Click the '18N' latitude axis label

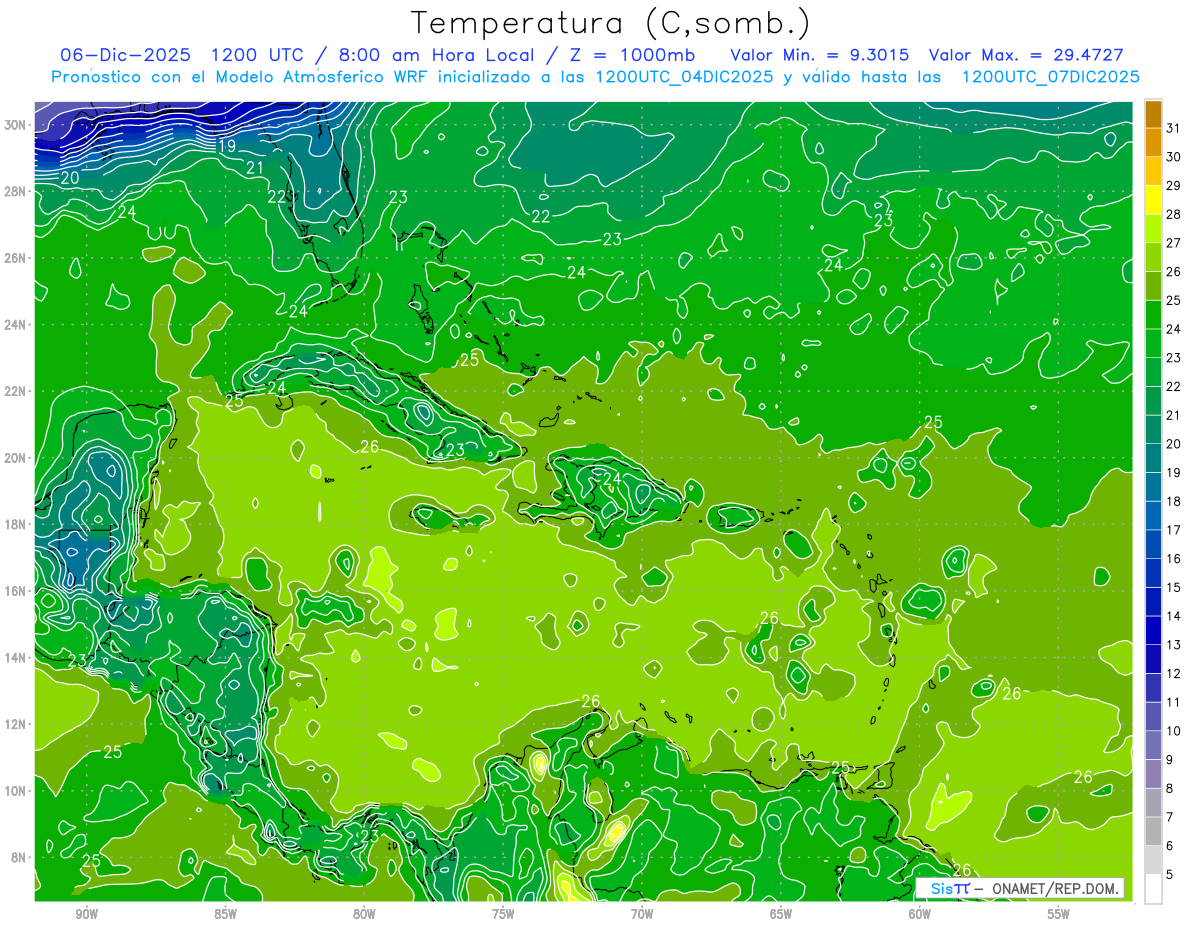(x=16, y=524)
